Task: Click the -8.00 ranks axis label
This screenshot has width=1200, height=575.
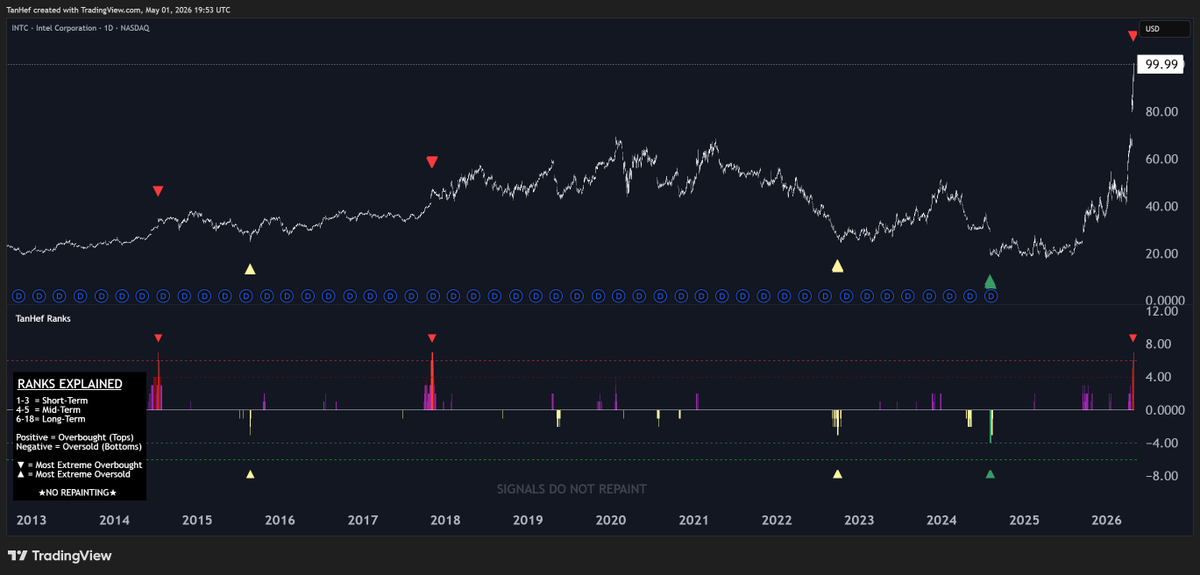Action: click(x=1161, y=476)
